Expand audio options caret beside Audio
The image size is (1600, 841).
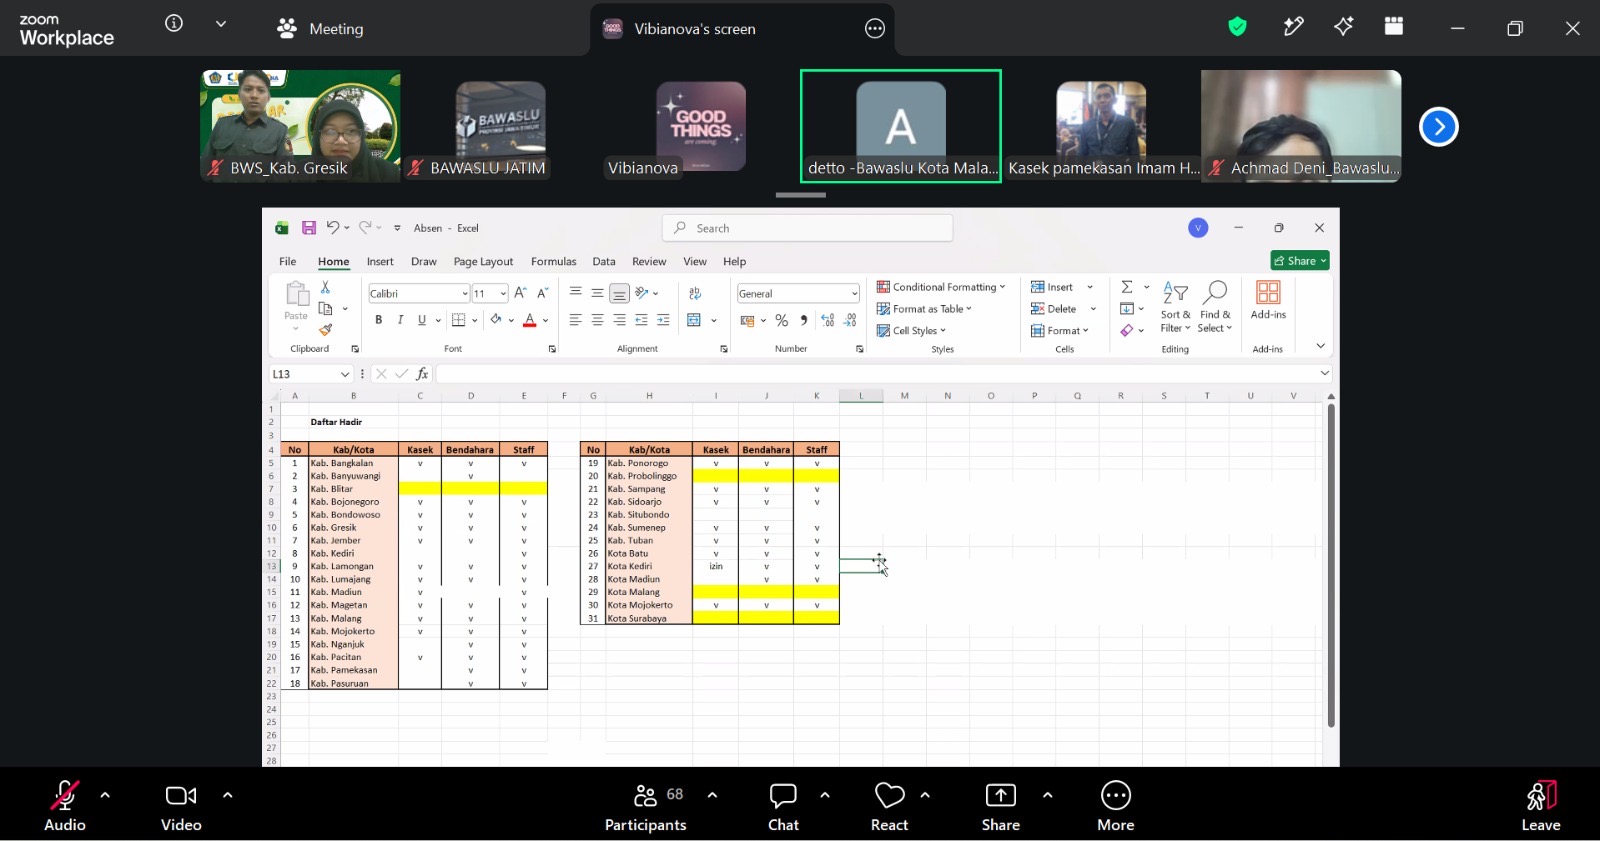pyautogui.click(x=105, y=795)
